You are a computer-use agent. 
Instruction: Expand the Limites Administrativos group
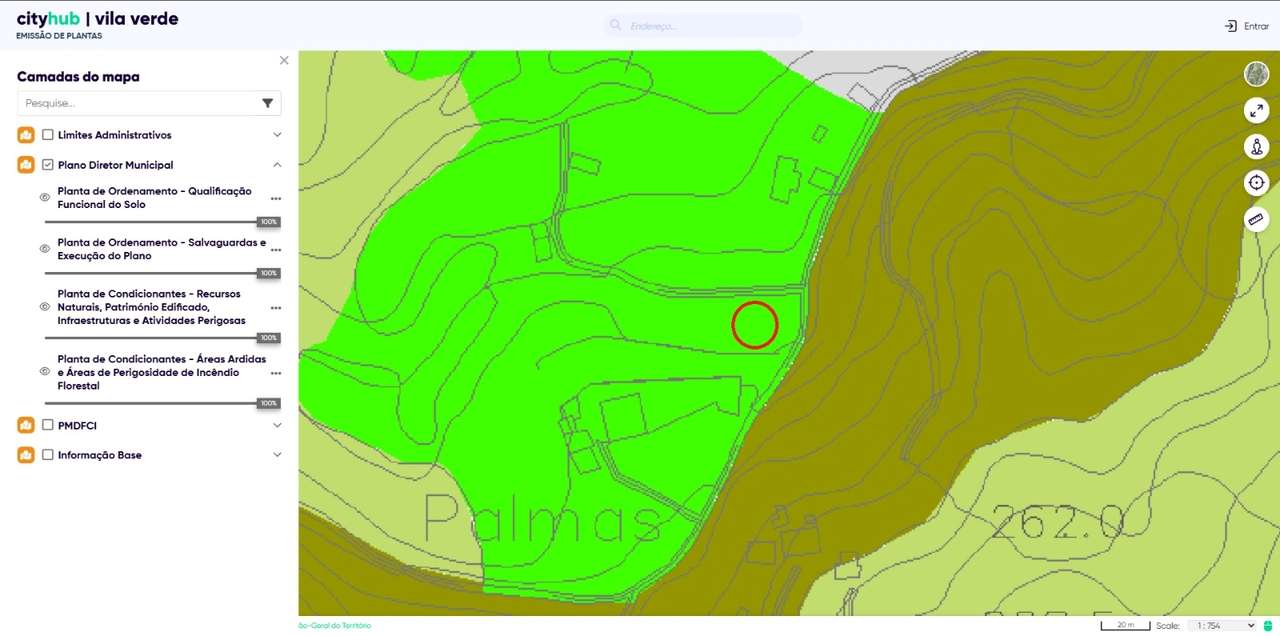pyautogui.click(x=277, y=135)
